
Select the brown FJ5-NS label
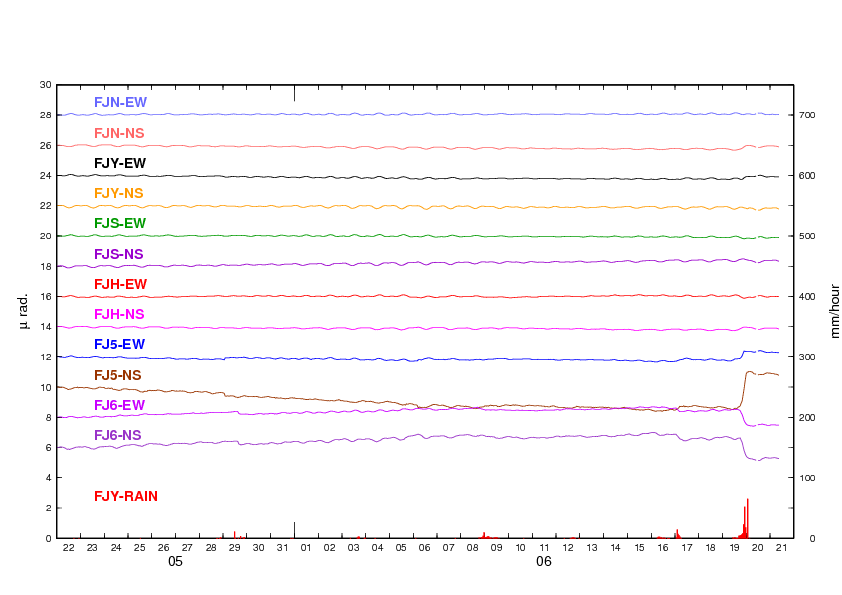pyautogui.click(x=118, y=375)
